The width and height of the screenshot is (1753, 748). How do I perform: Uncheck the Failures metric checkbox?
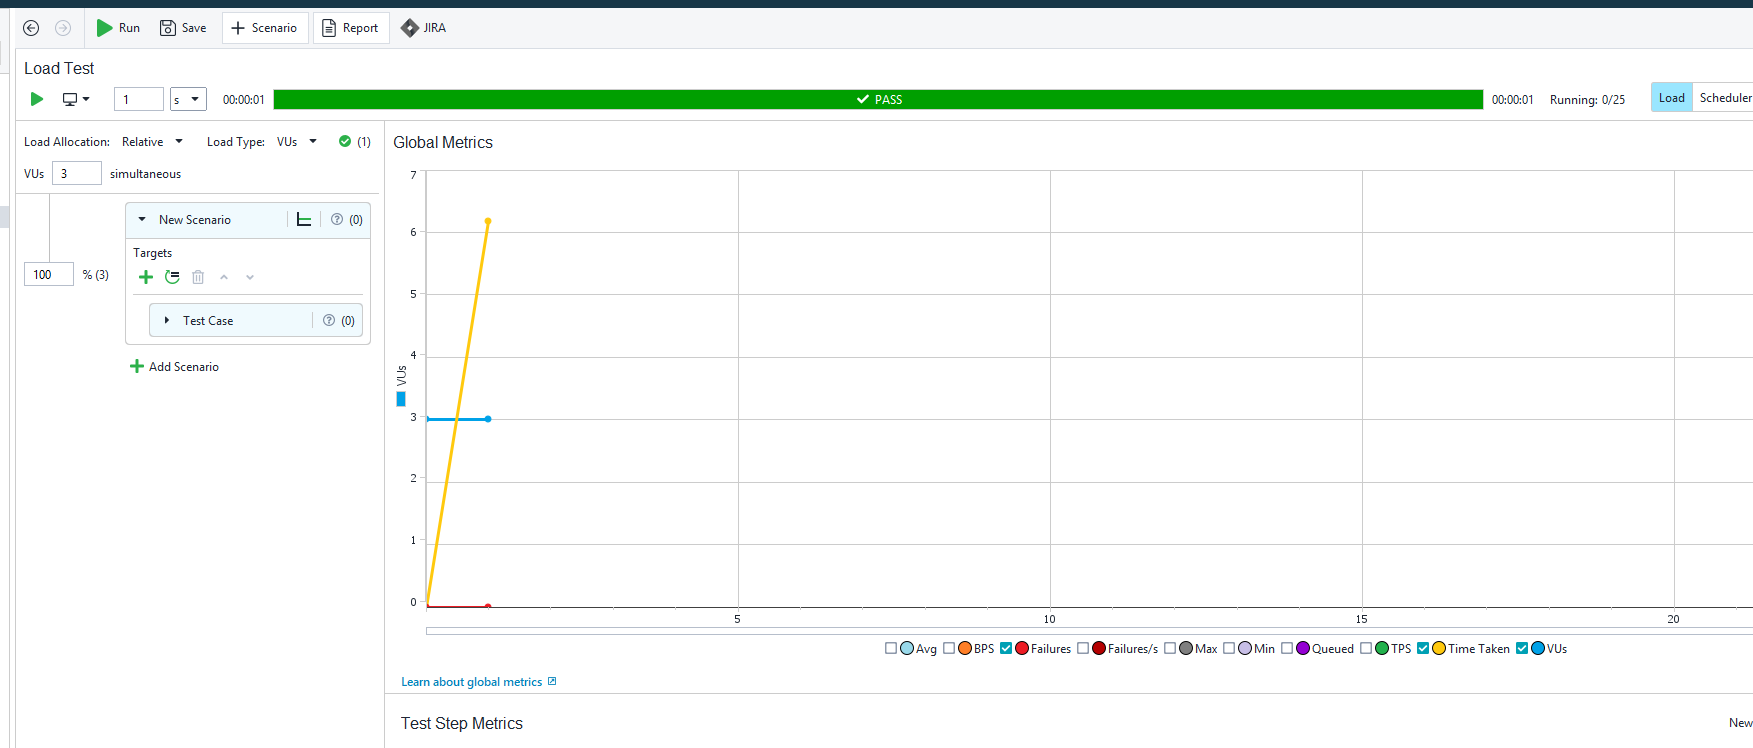pyautogui.click(x=1006, y=649)
